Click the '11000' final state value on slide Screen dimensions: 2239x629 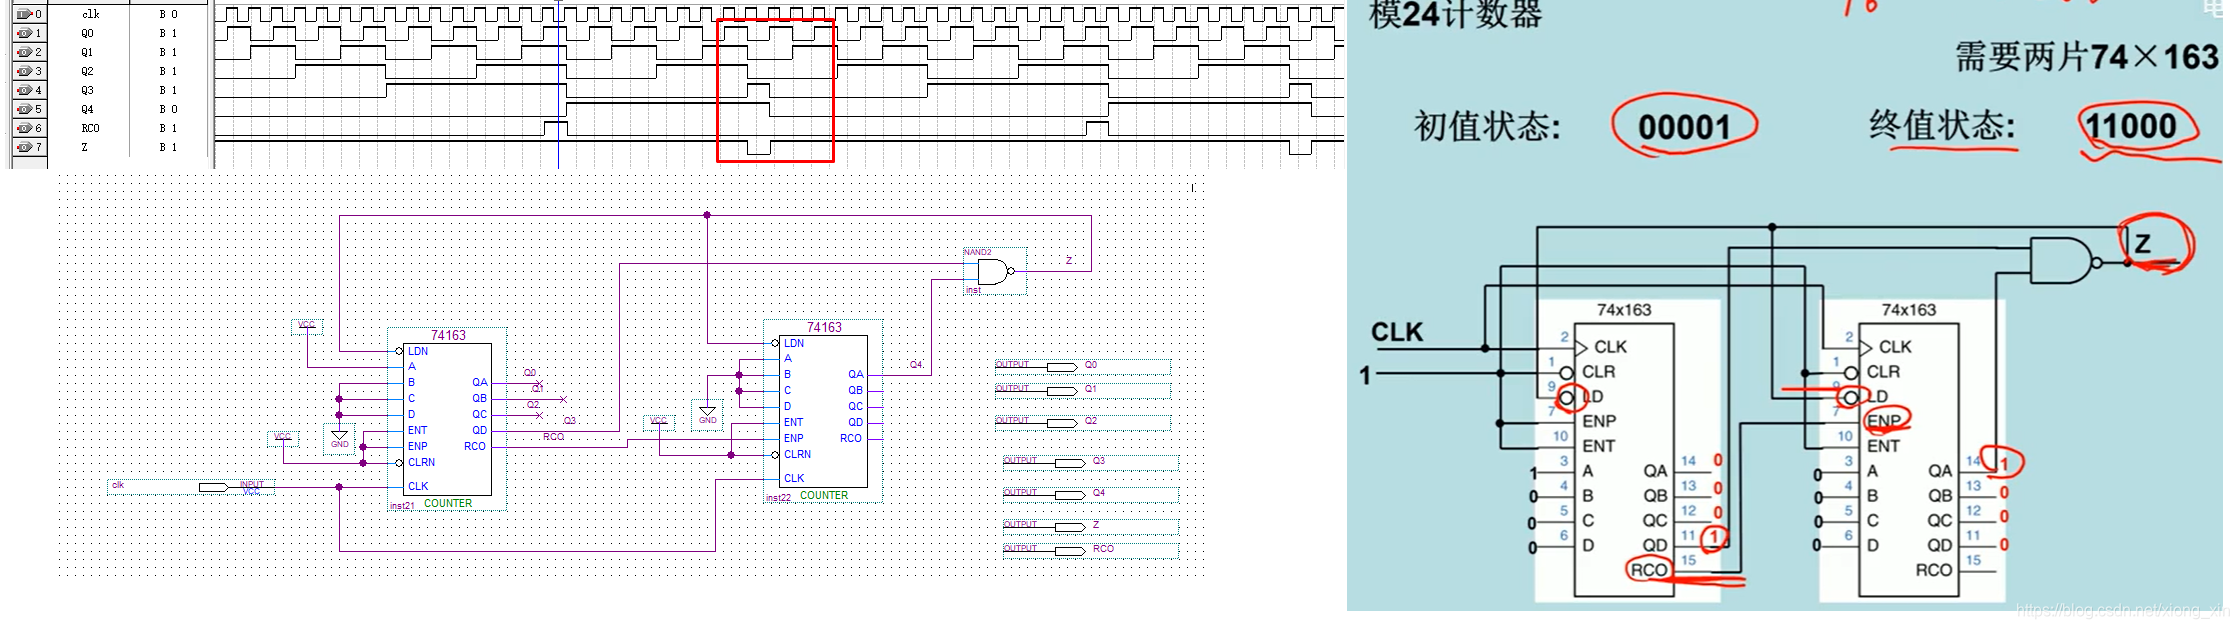[x=2130, y=126]
